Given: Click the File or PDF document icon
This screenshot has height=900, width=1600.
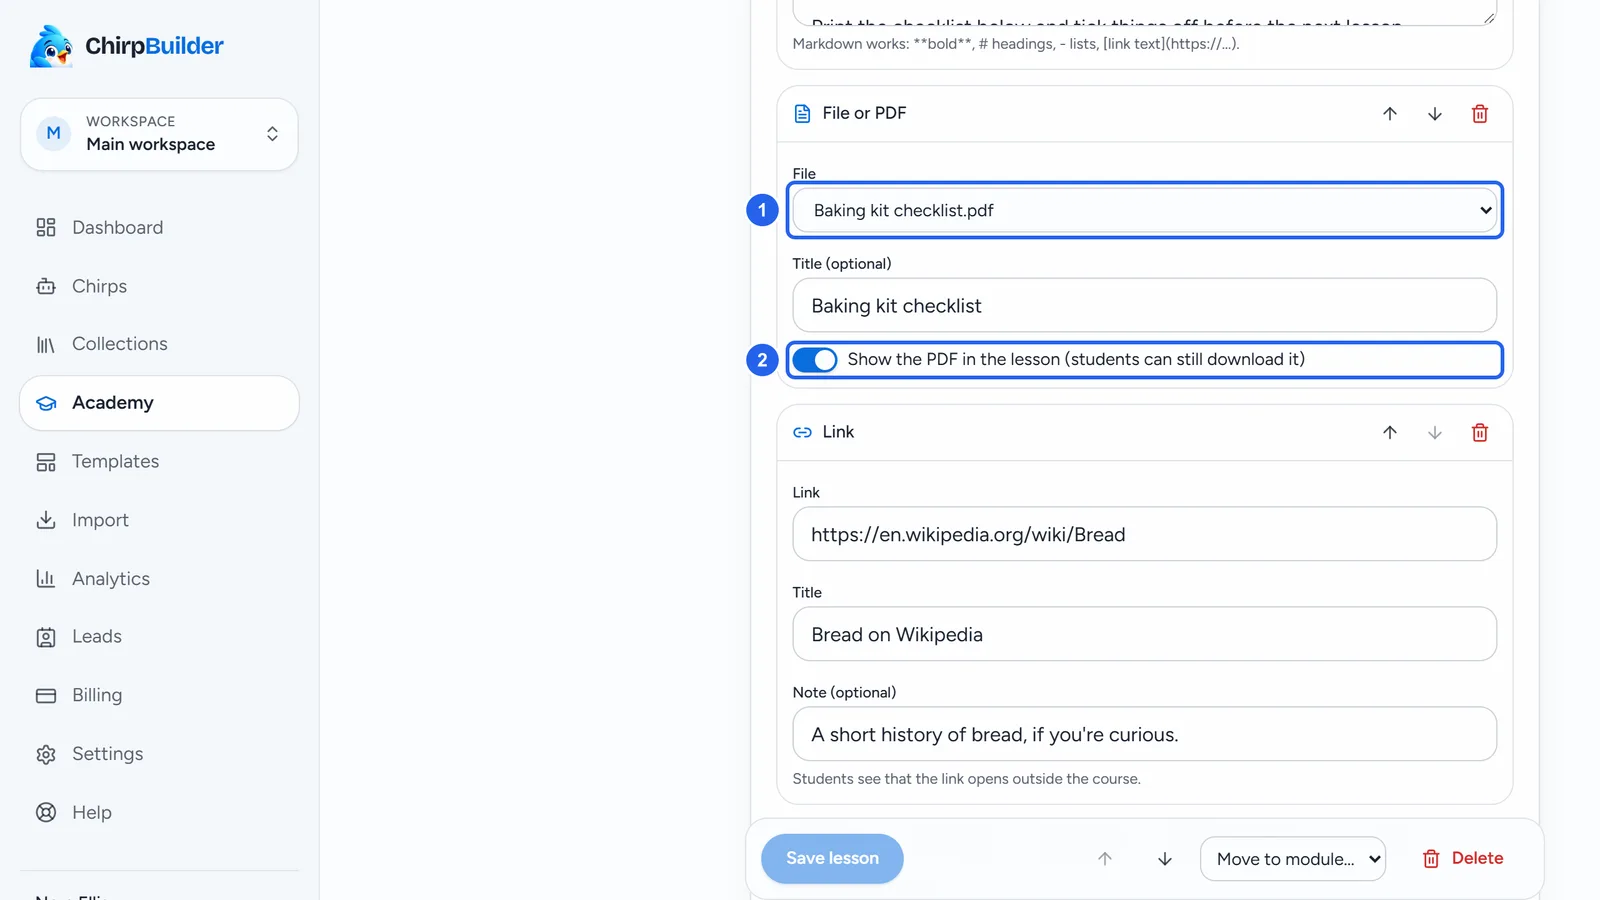Looking at the screenshot, I should pos(802,114).
